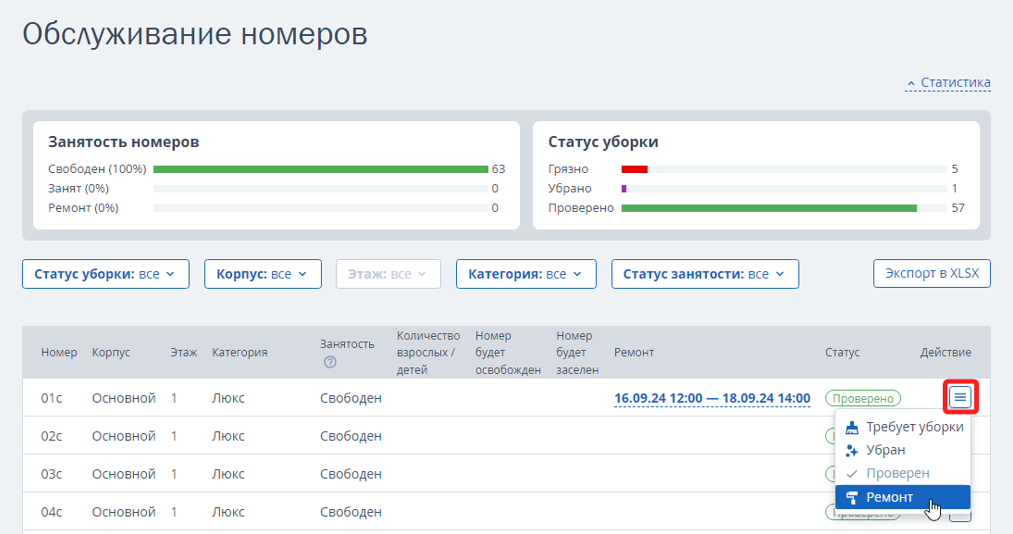Image resolution: width=1013 pixels, height=534 pixels.
Task: Click the paint roller icon beside Ремонт
Action: click(x=852, y=497)
